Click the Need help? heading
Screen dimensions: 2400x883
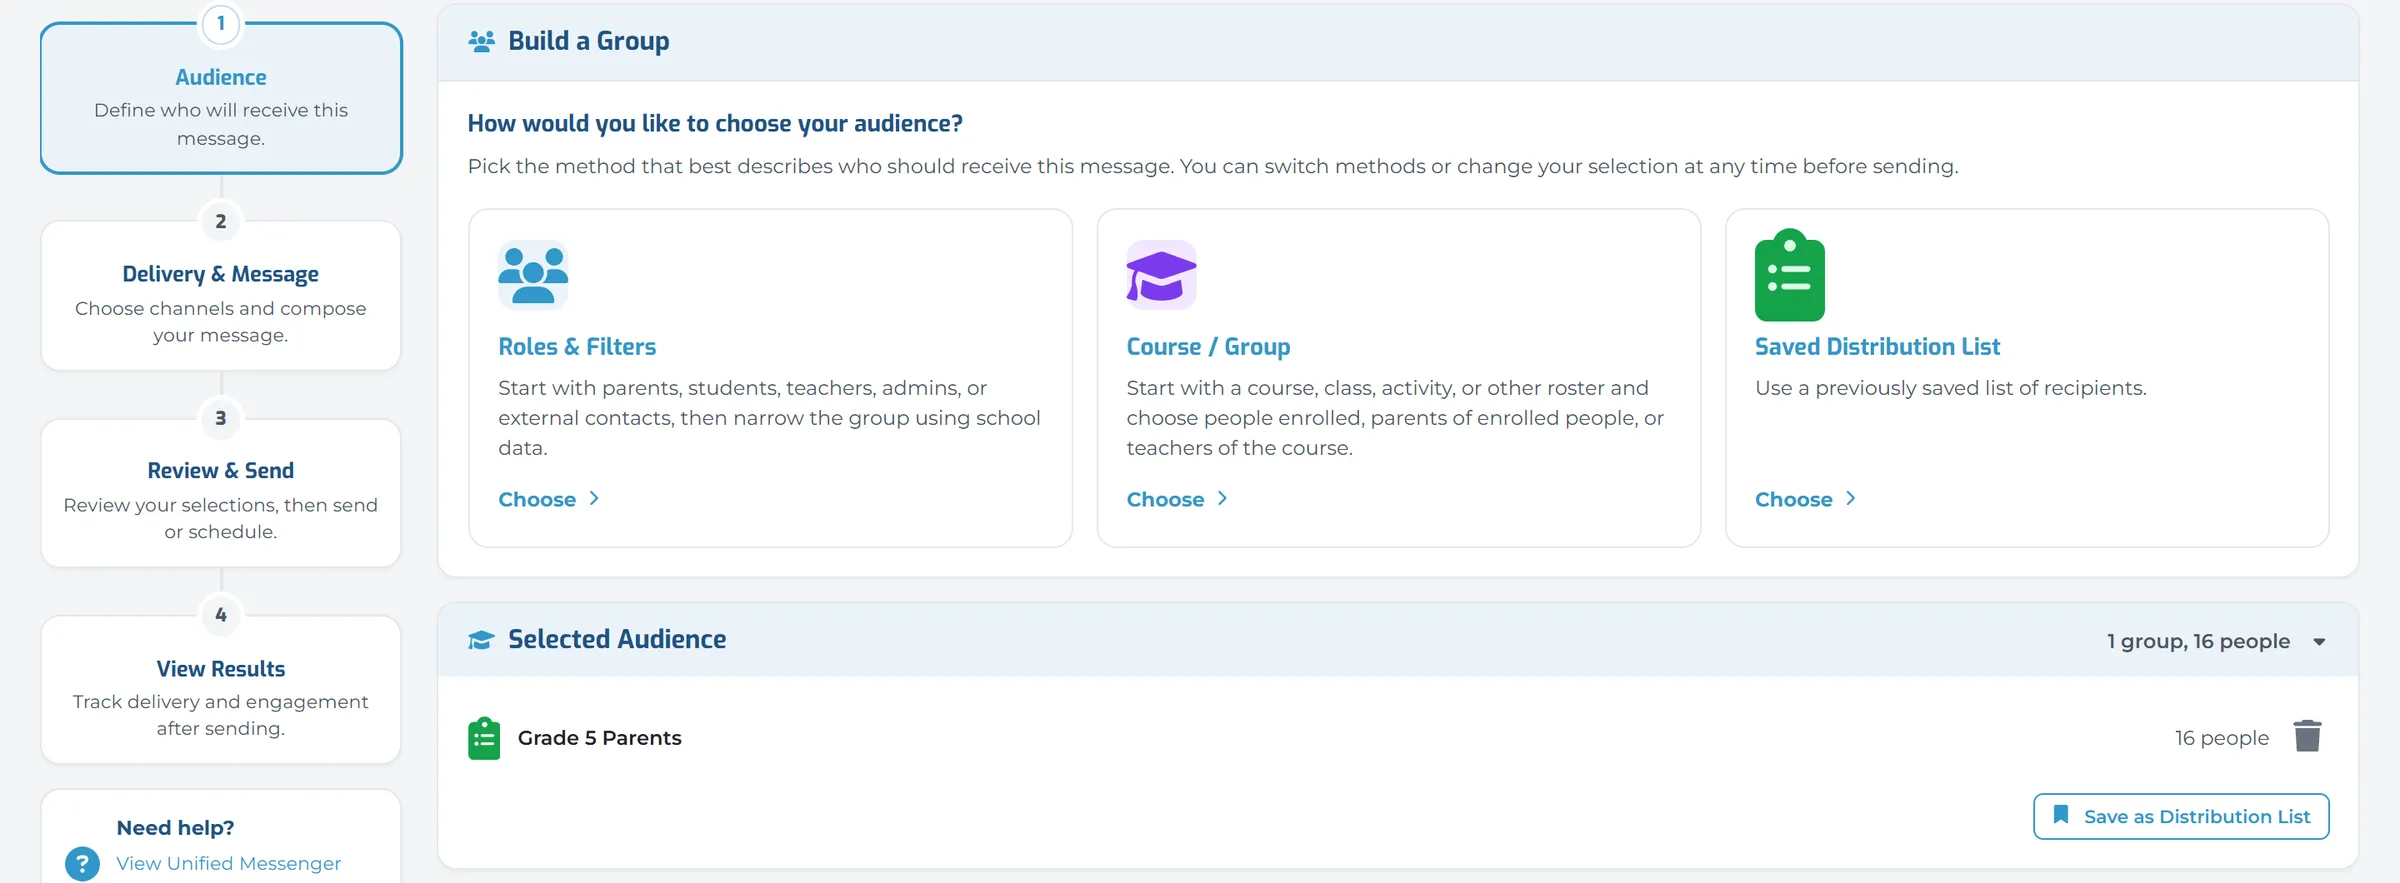(175, 828)
